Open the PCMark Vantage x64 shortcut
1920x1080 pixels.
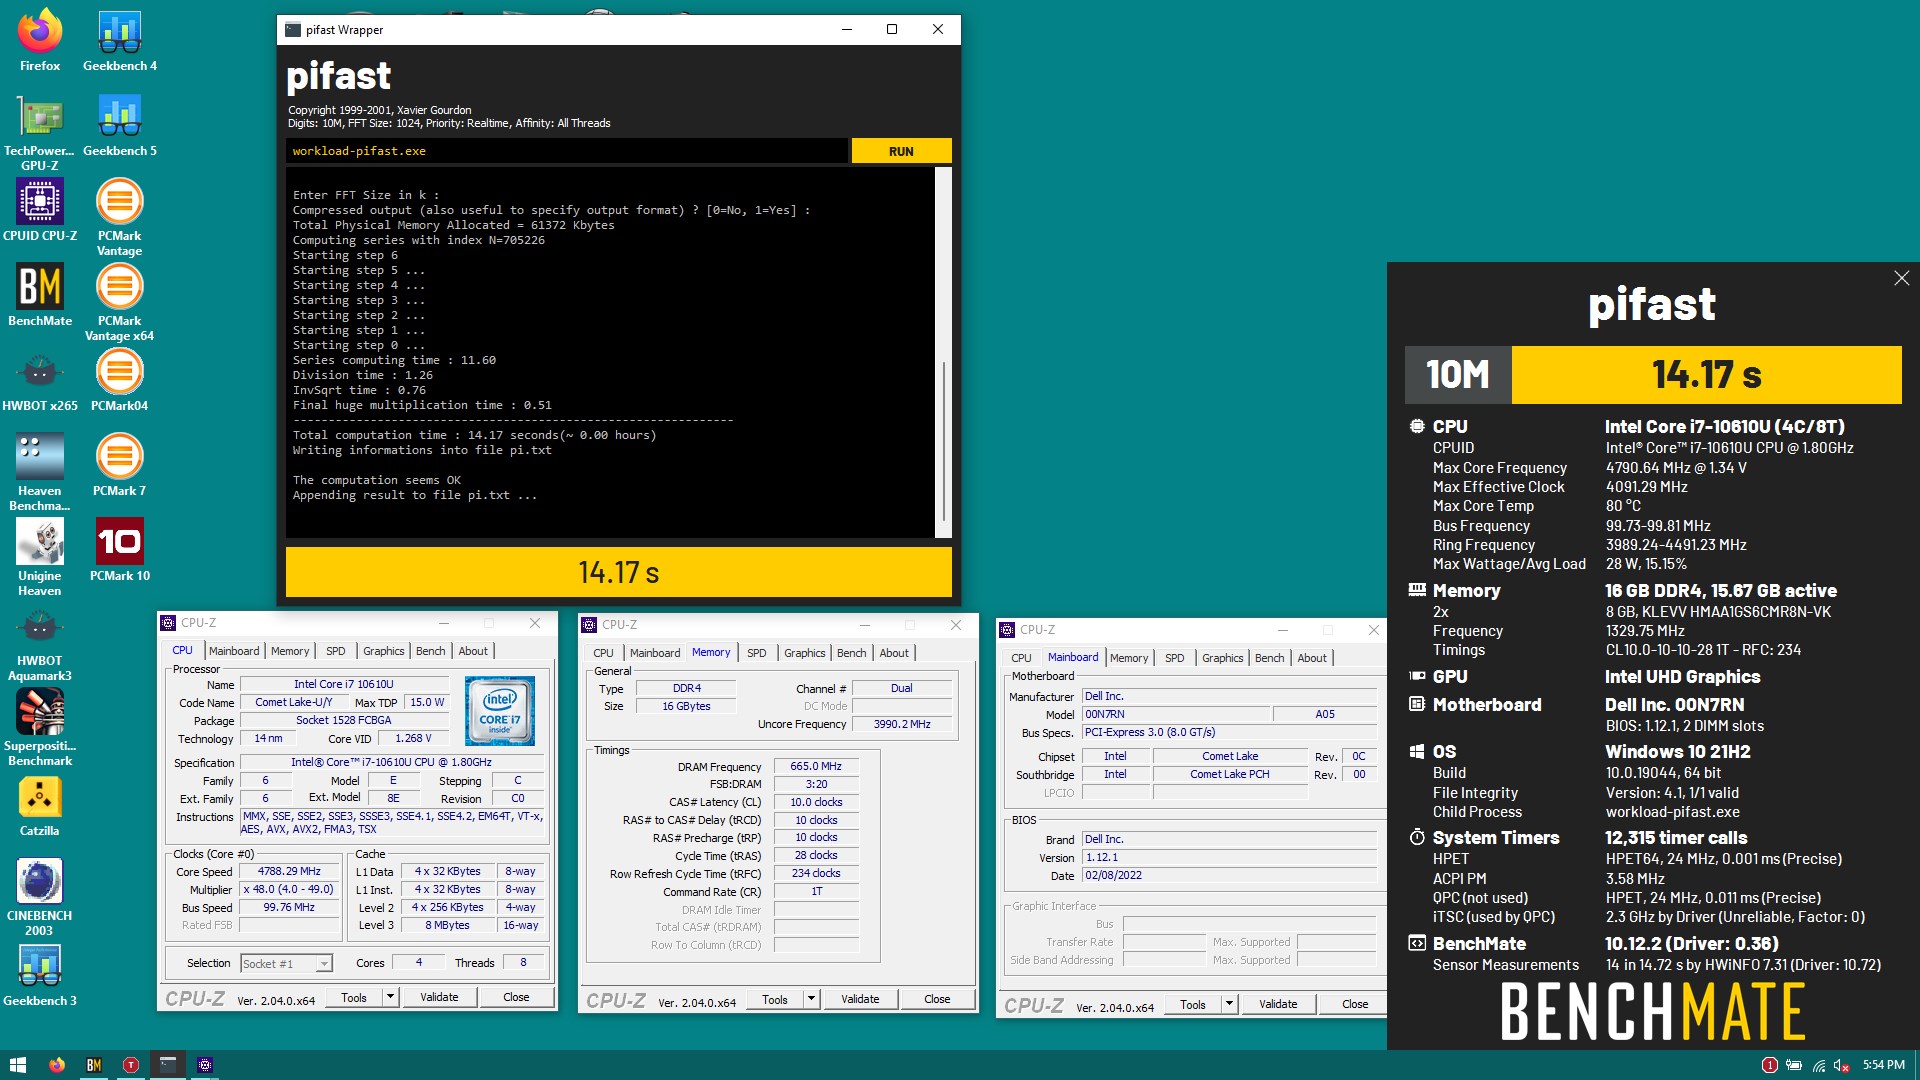120,303
